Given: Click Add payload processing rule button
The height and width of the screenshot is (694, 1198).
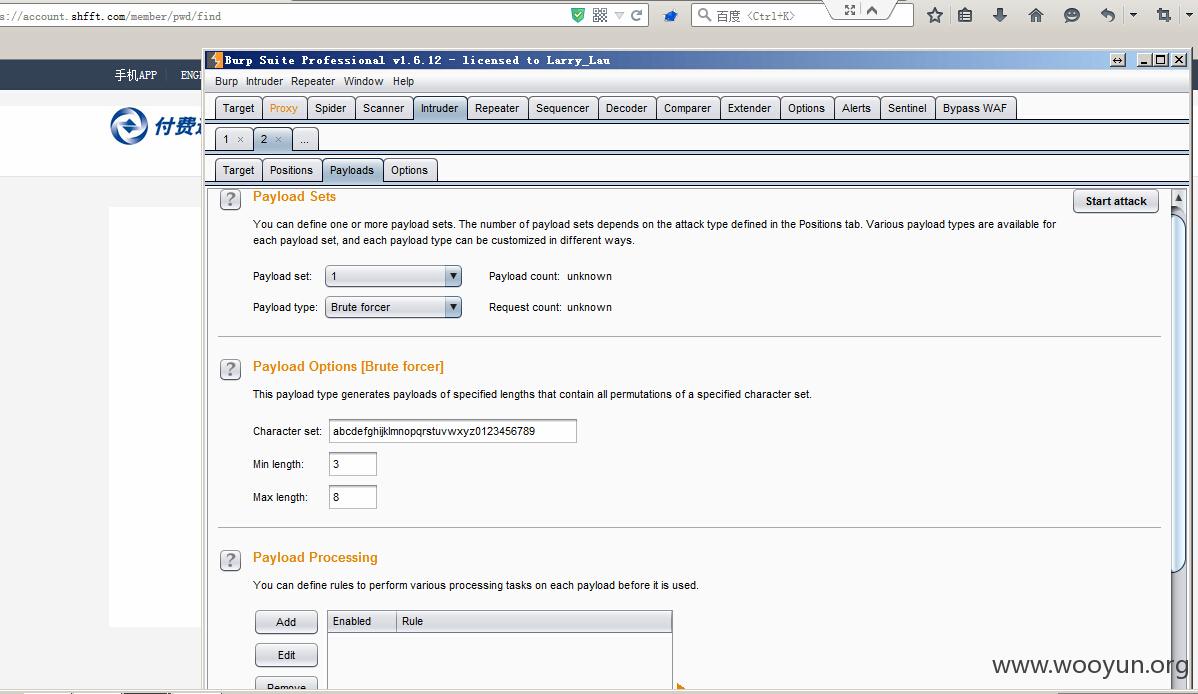Looking at the screenshot, I should [x=286, y=622].
